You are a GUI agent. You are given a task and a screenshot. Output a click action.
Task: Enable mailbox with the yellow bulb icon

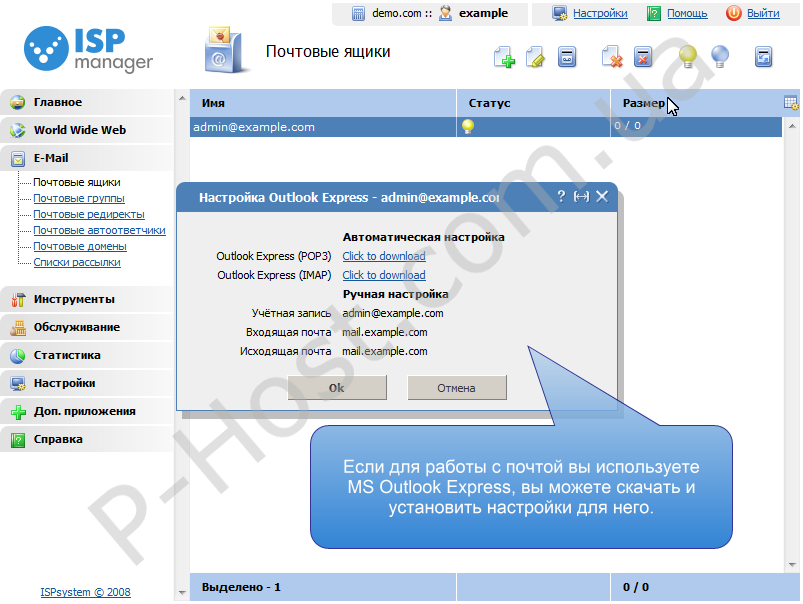(x=688, y=58)
